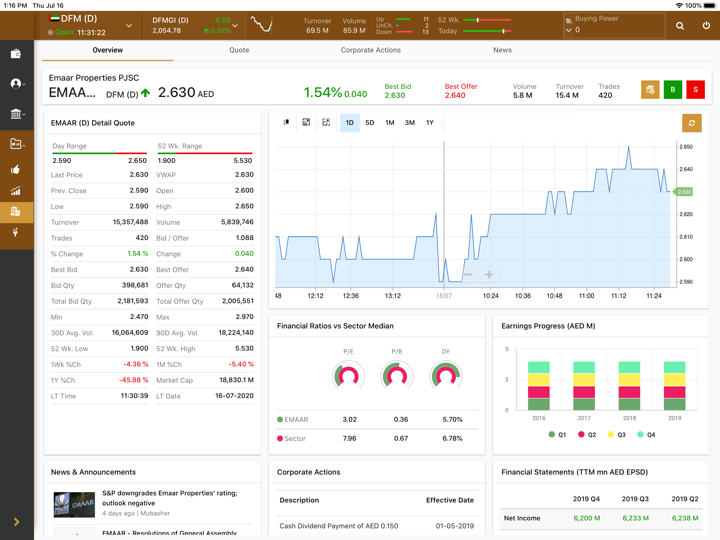Viewport: 720px width, 540px height.
Task: Refresh the price chart
Action: 691,123
